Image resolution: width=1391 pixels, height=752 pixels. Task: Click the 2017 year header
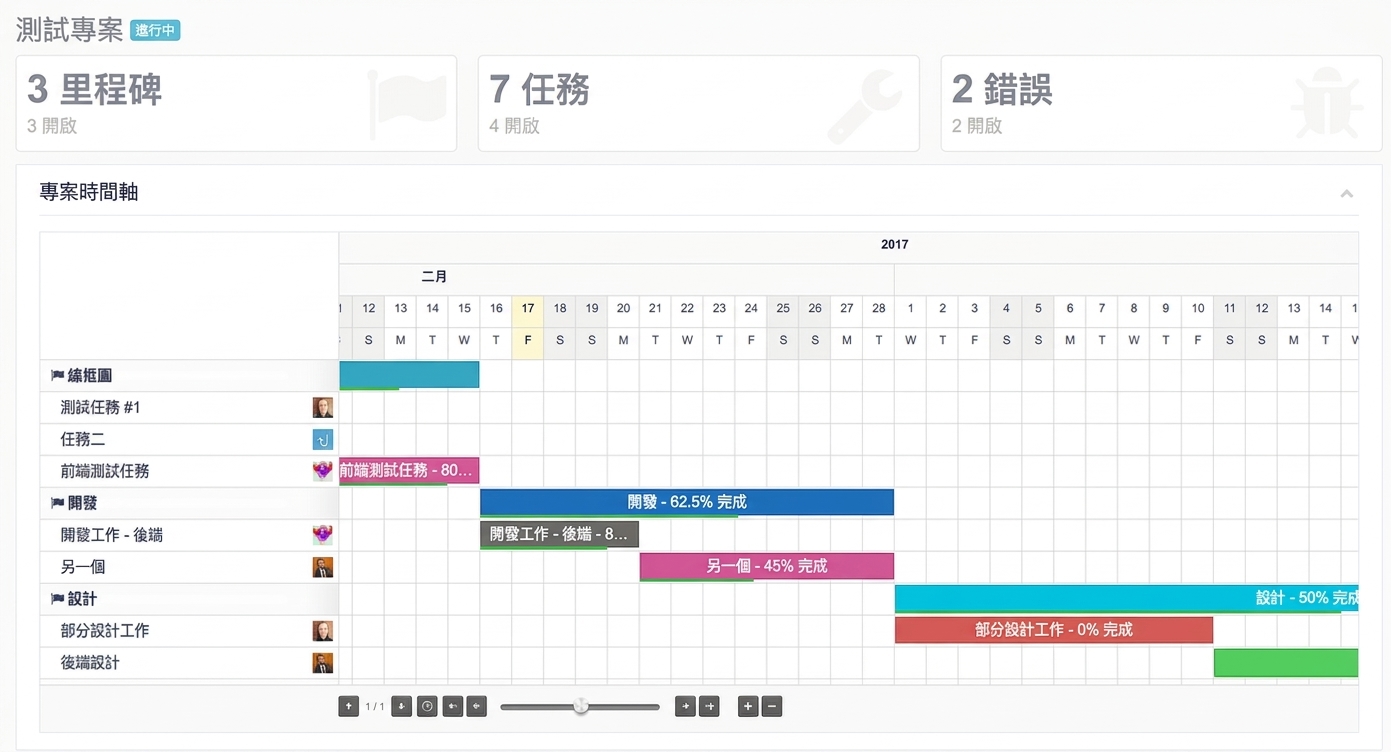[895, 244]
